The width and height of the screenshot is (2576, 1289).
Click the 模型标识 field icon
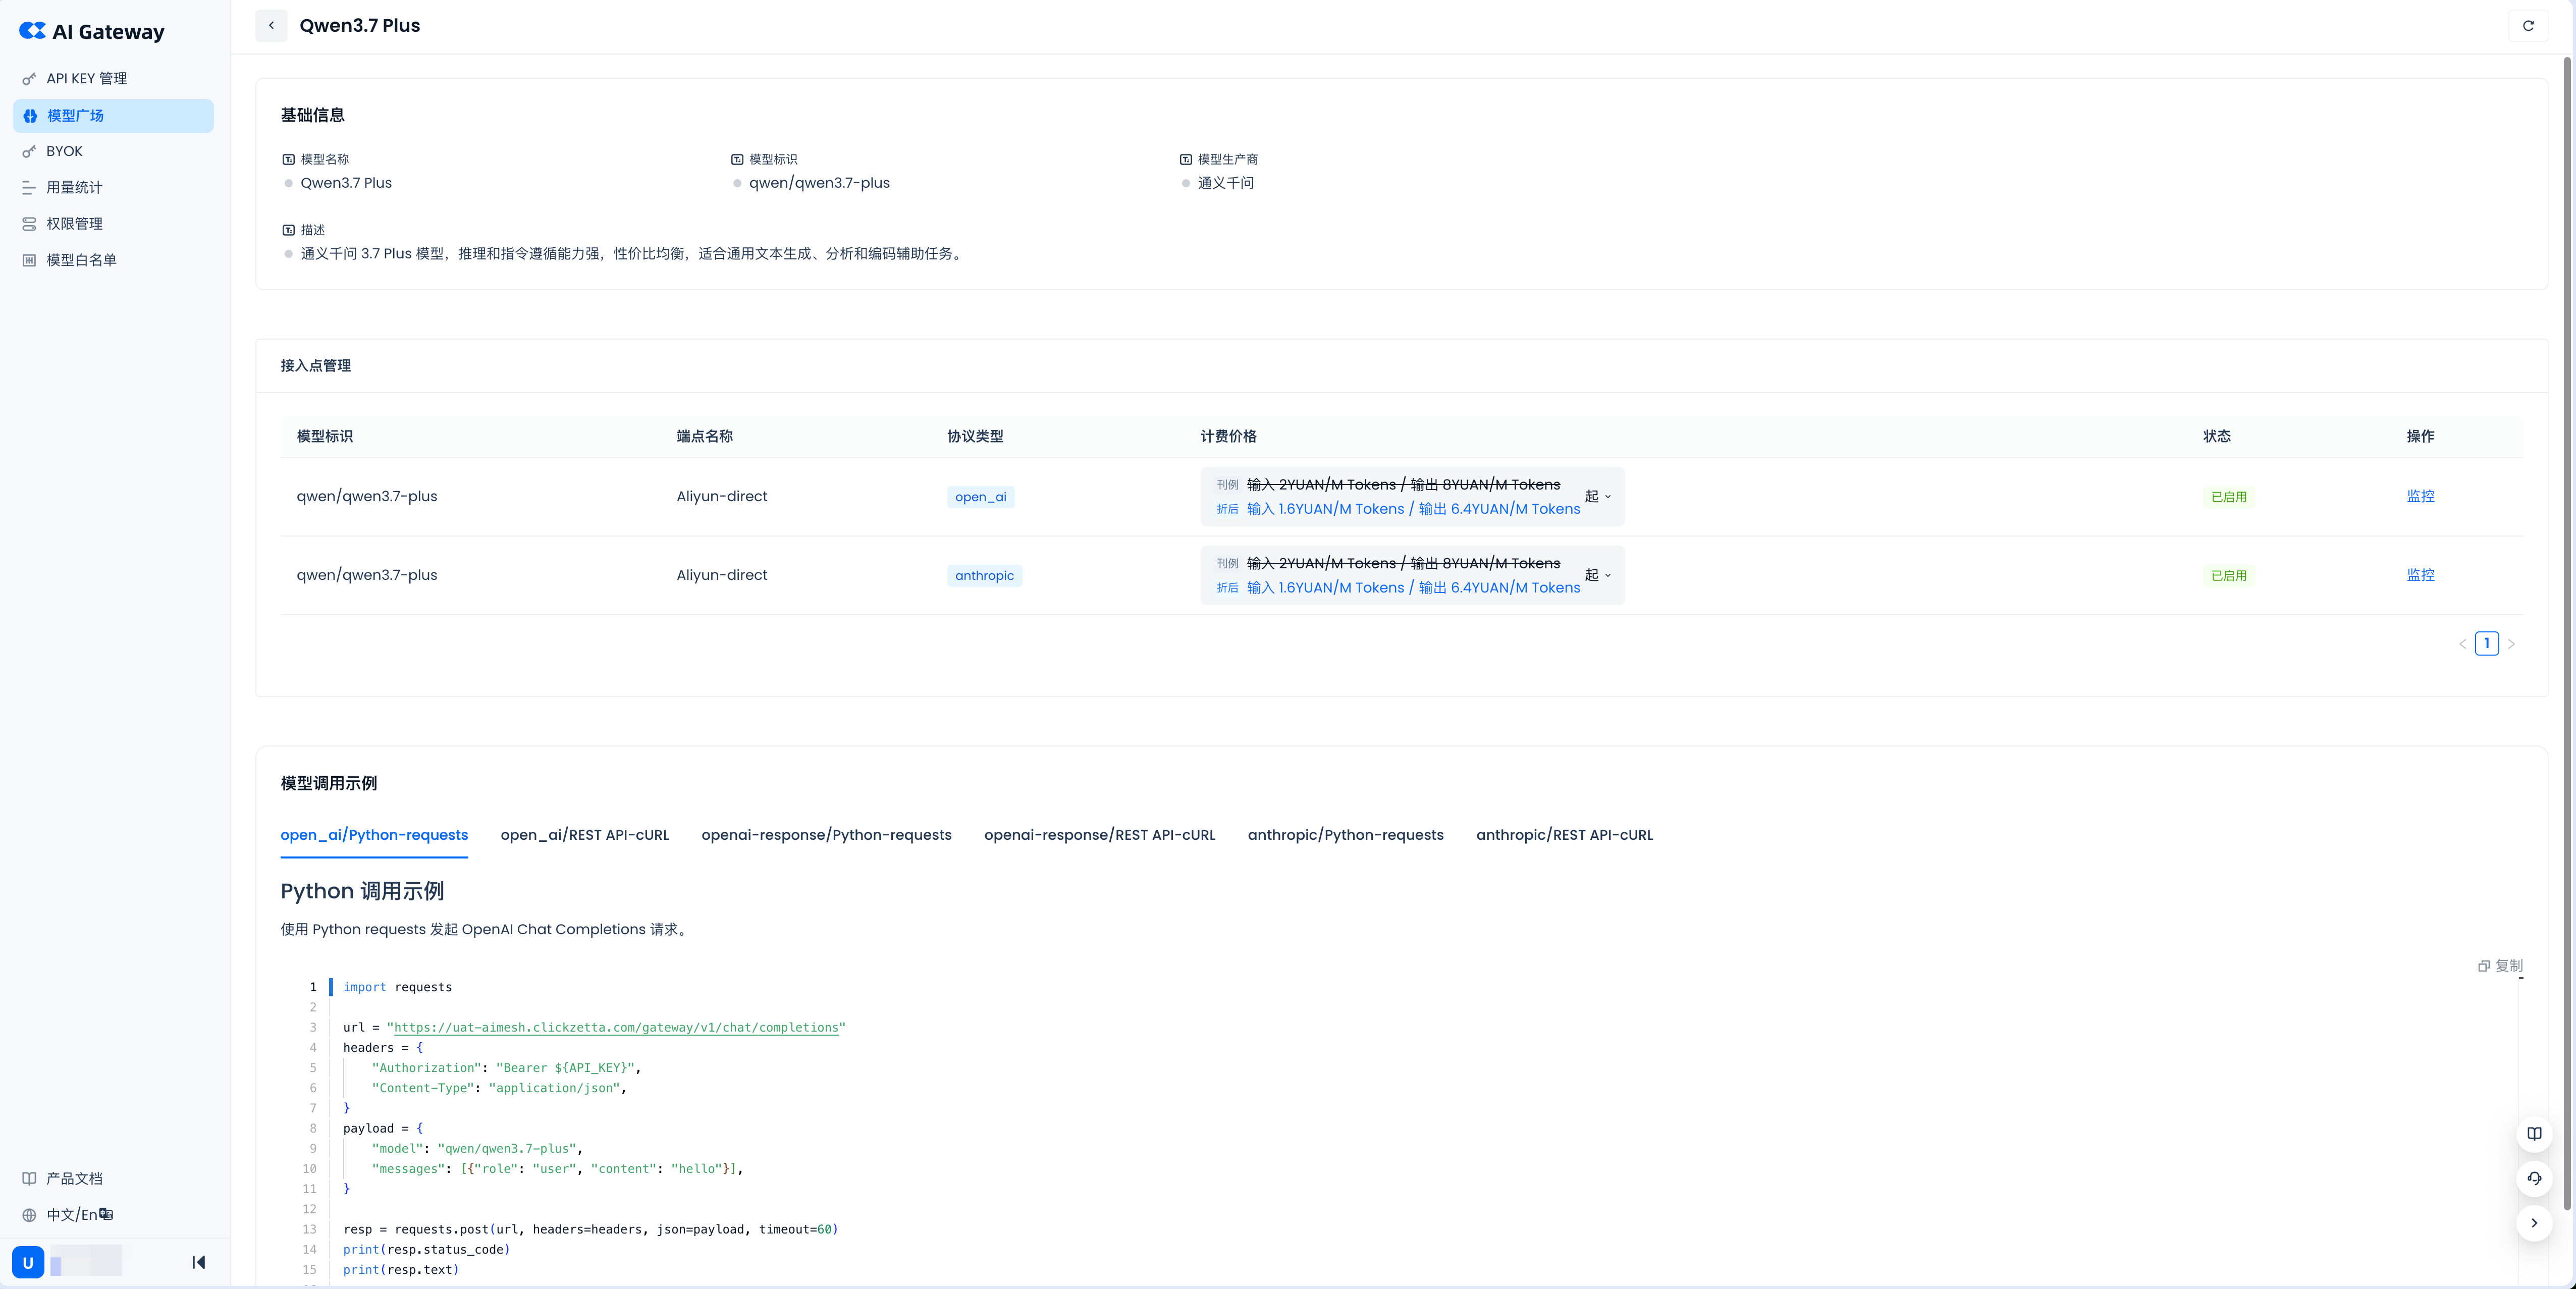[x=737, y=159]
